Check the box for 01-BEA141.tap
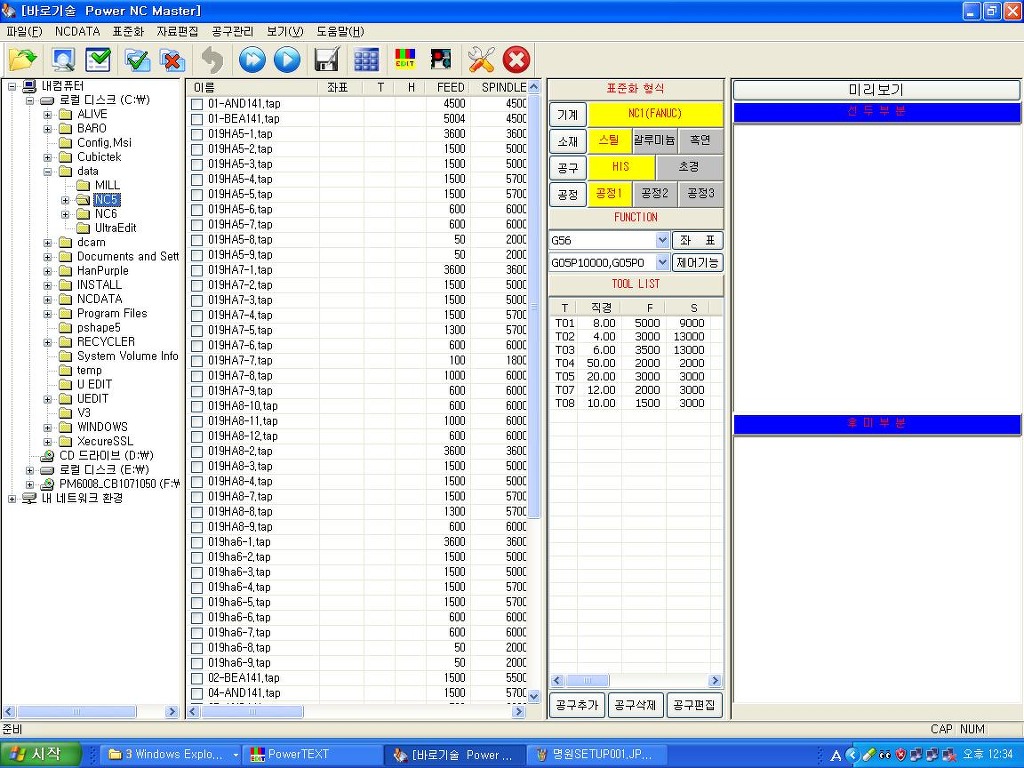The image size is (1024, 768). pyautogui.click(x=197, y=120)
